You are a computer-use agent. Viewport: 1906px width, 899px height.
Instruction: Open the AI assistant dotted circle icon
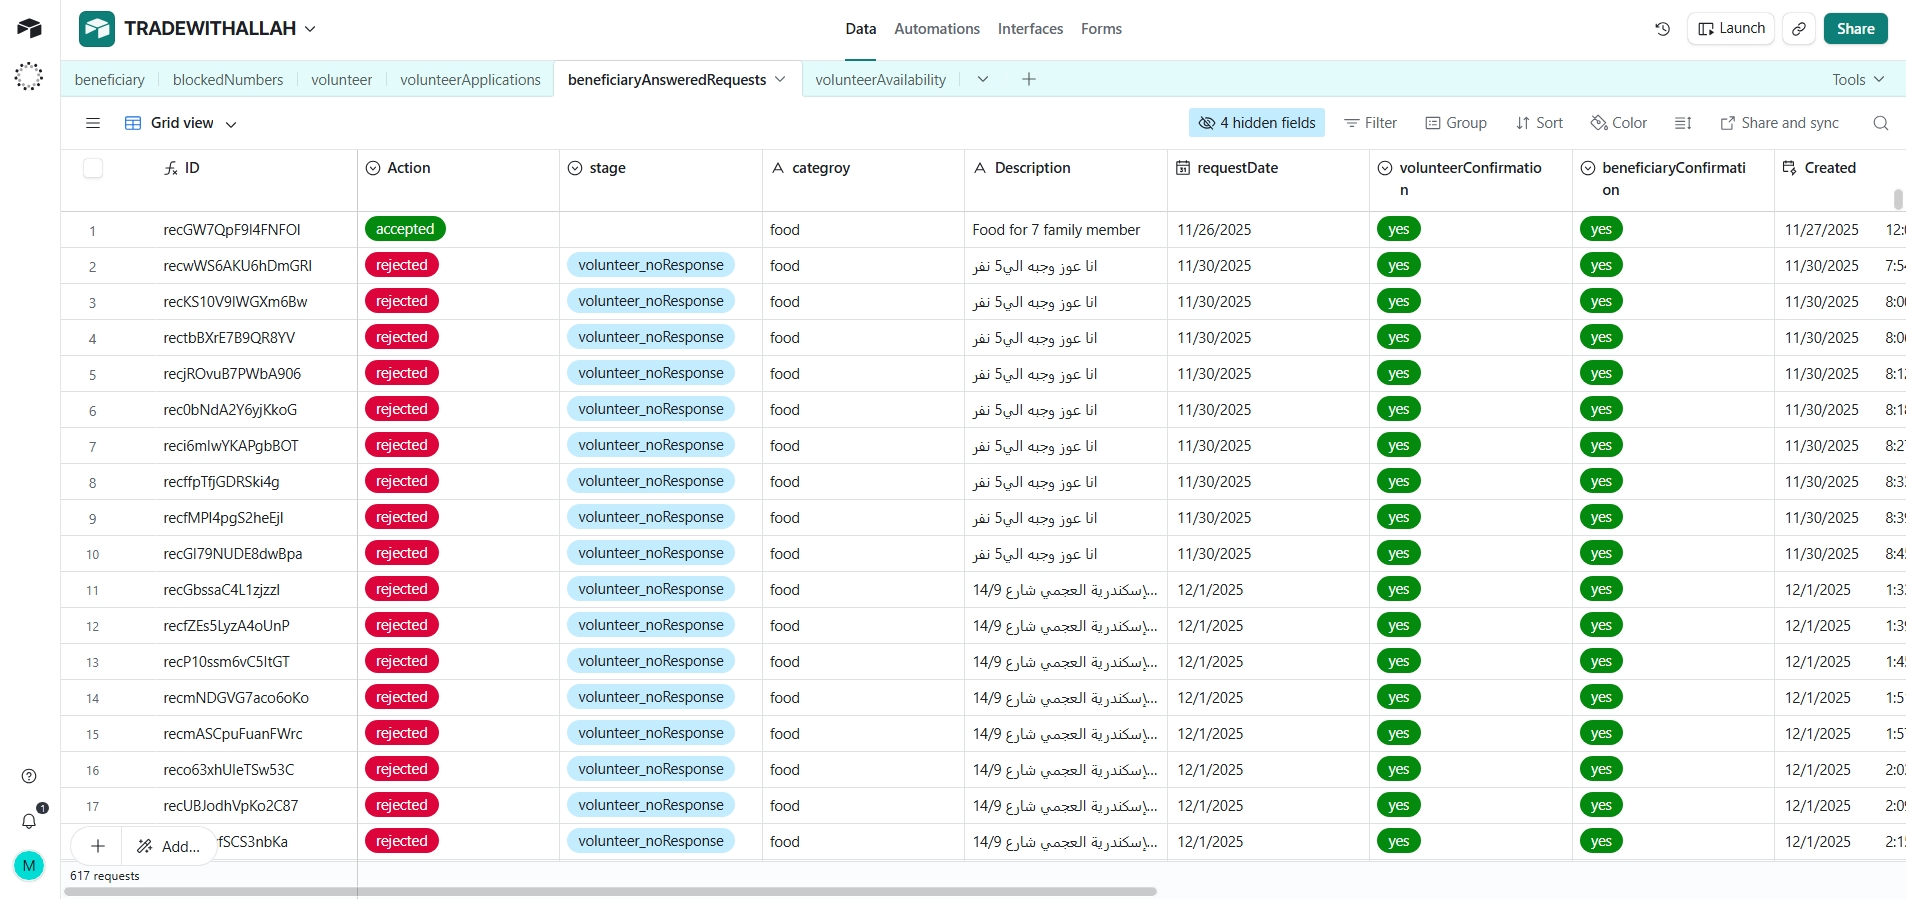(x=29, y=76)
